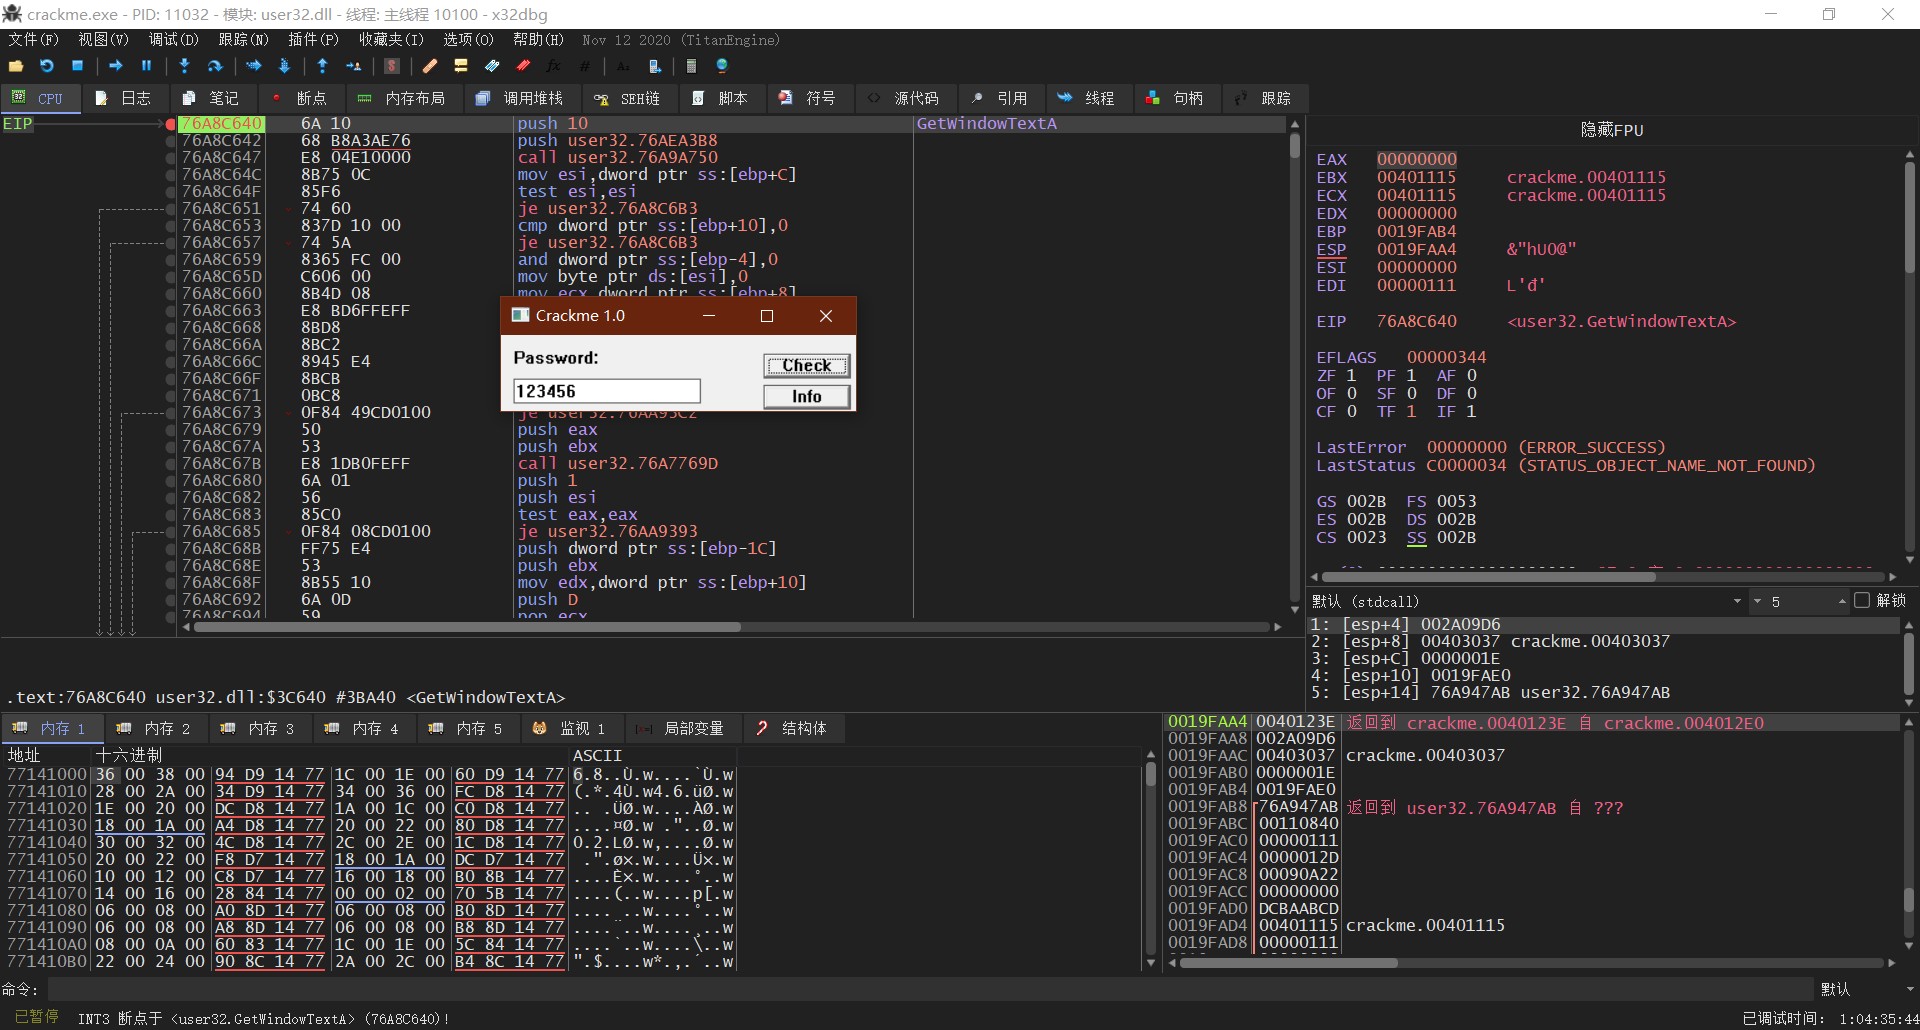Screen dimensions: 1920x1030
Task: Step over the current instruction
Action: click(x=214, y=66)
